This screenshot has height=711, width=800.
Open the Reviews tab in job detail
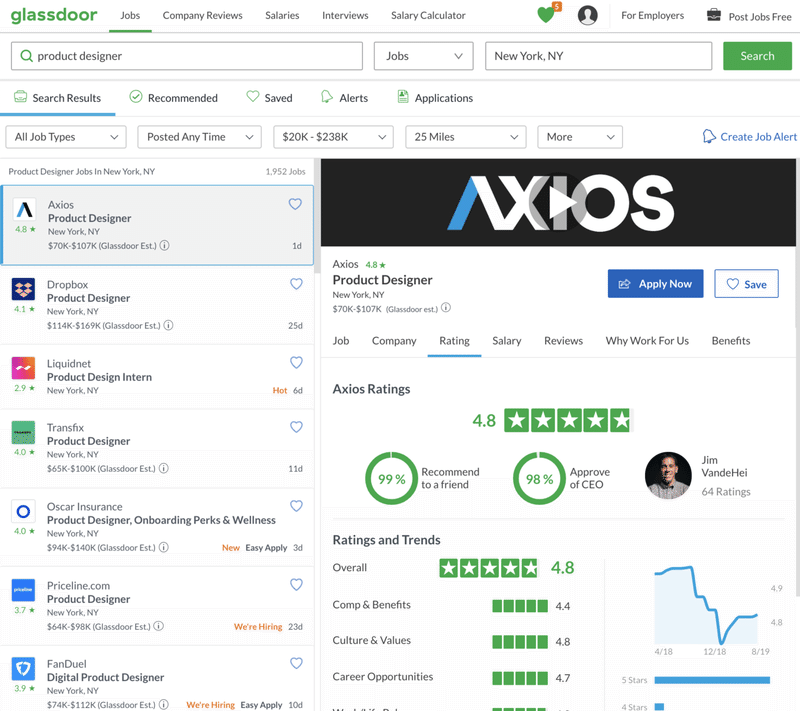tap(563, 341)
